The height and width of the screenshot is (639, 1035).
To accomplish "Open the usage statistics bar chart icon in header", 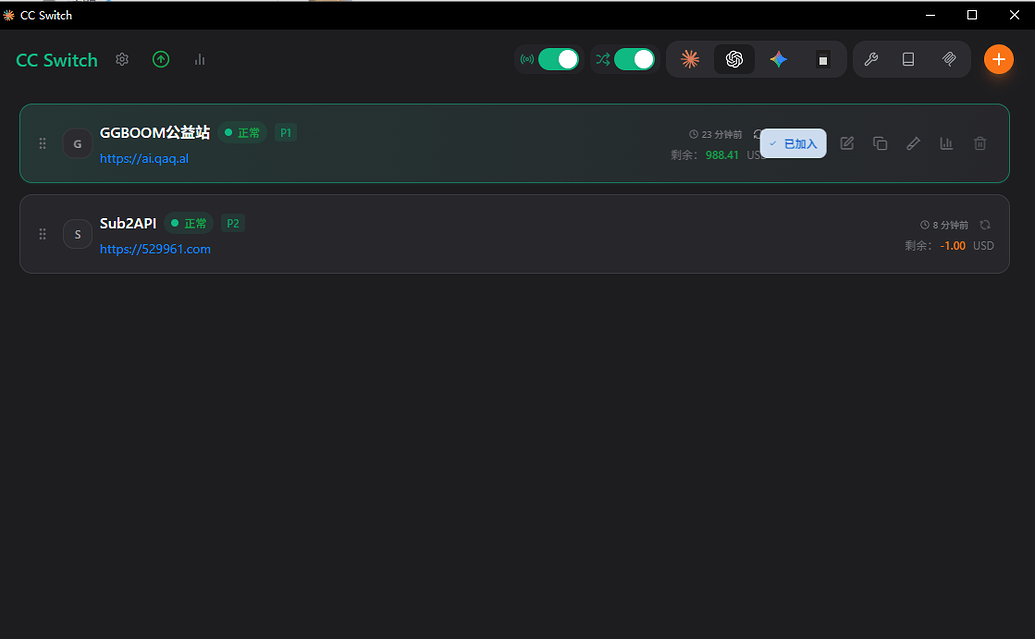I will [199, 60].
